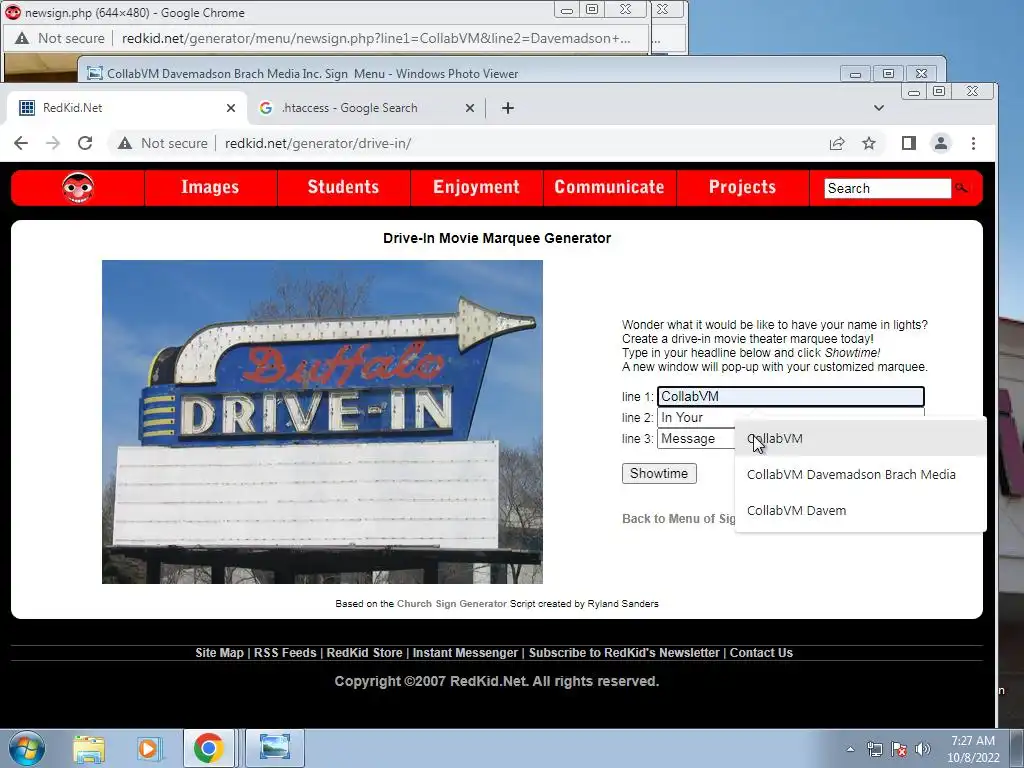
Task: Switch to Photo Viewer taskbar icon
Action: pyautogui.click(x=275, y=748)
